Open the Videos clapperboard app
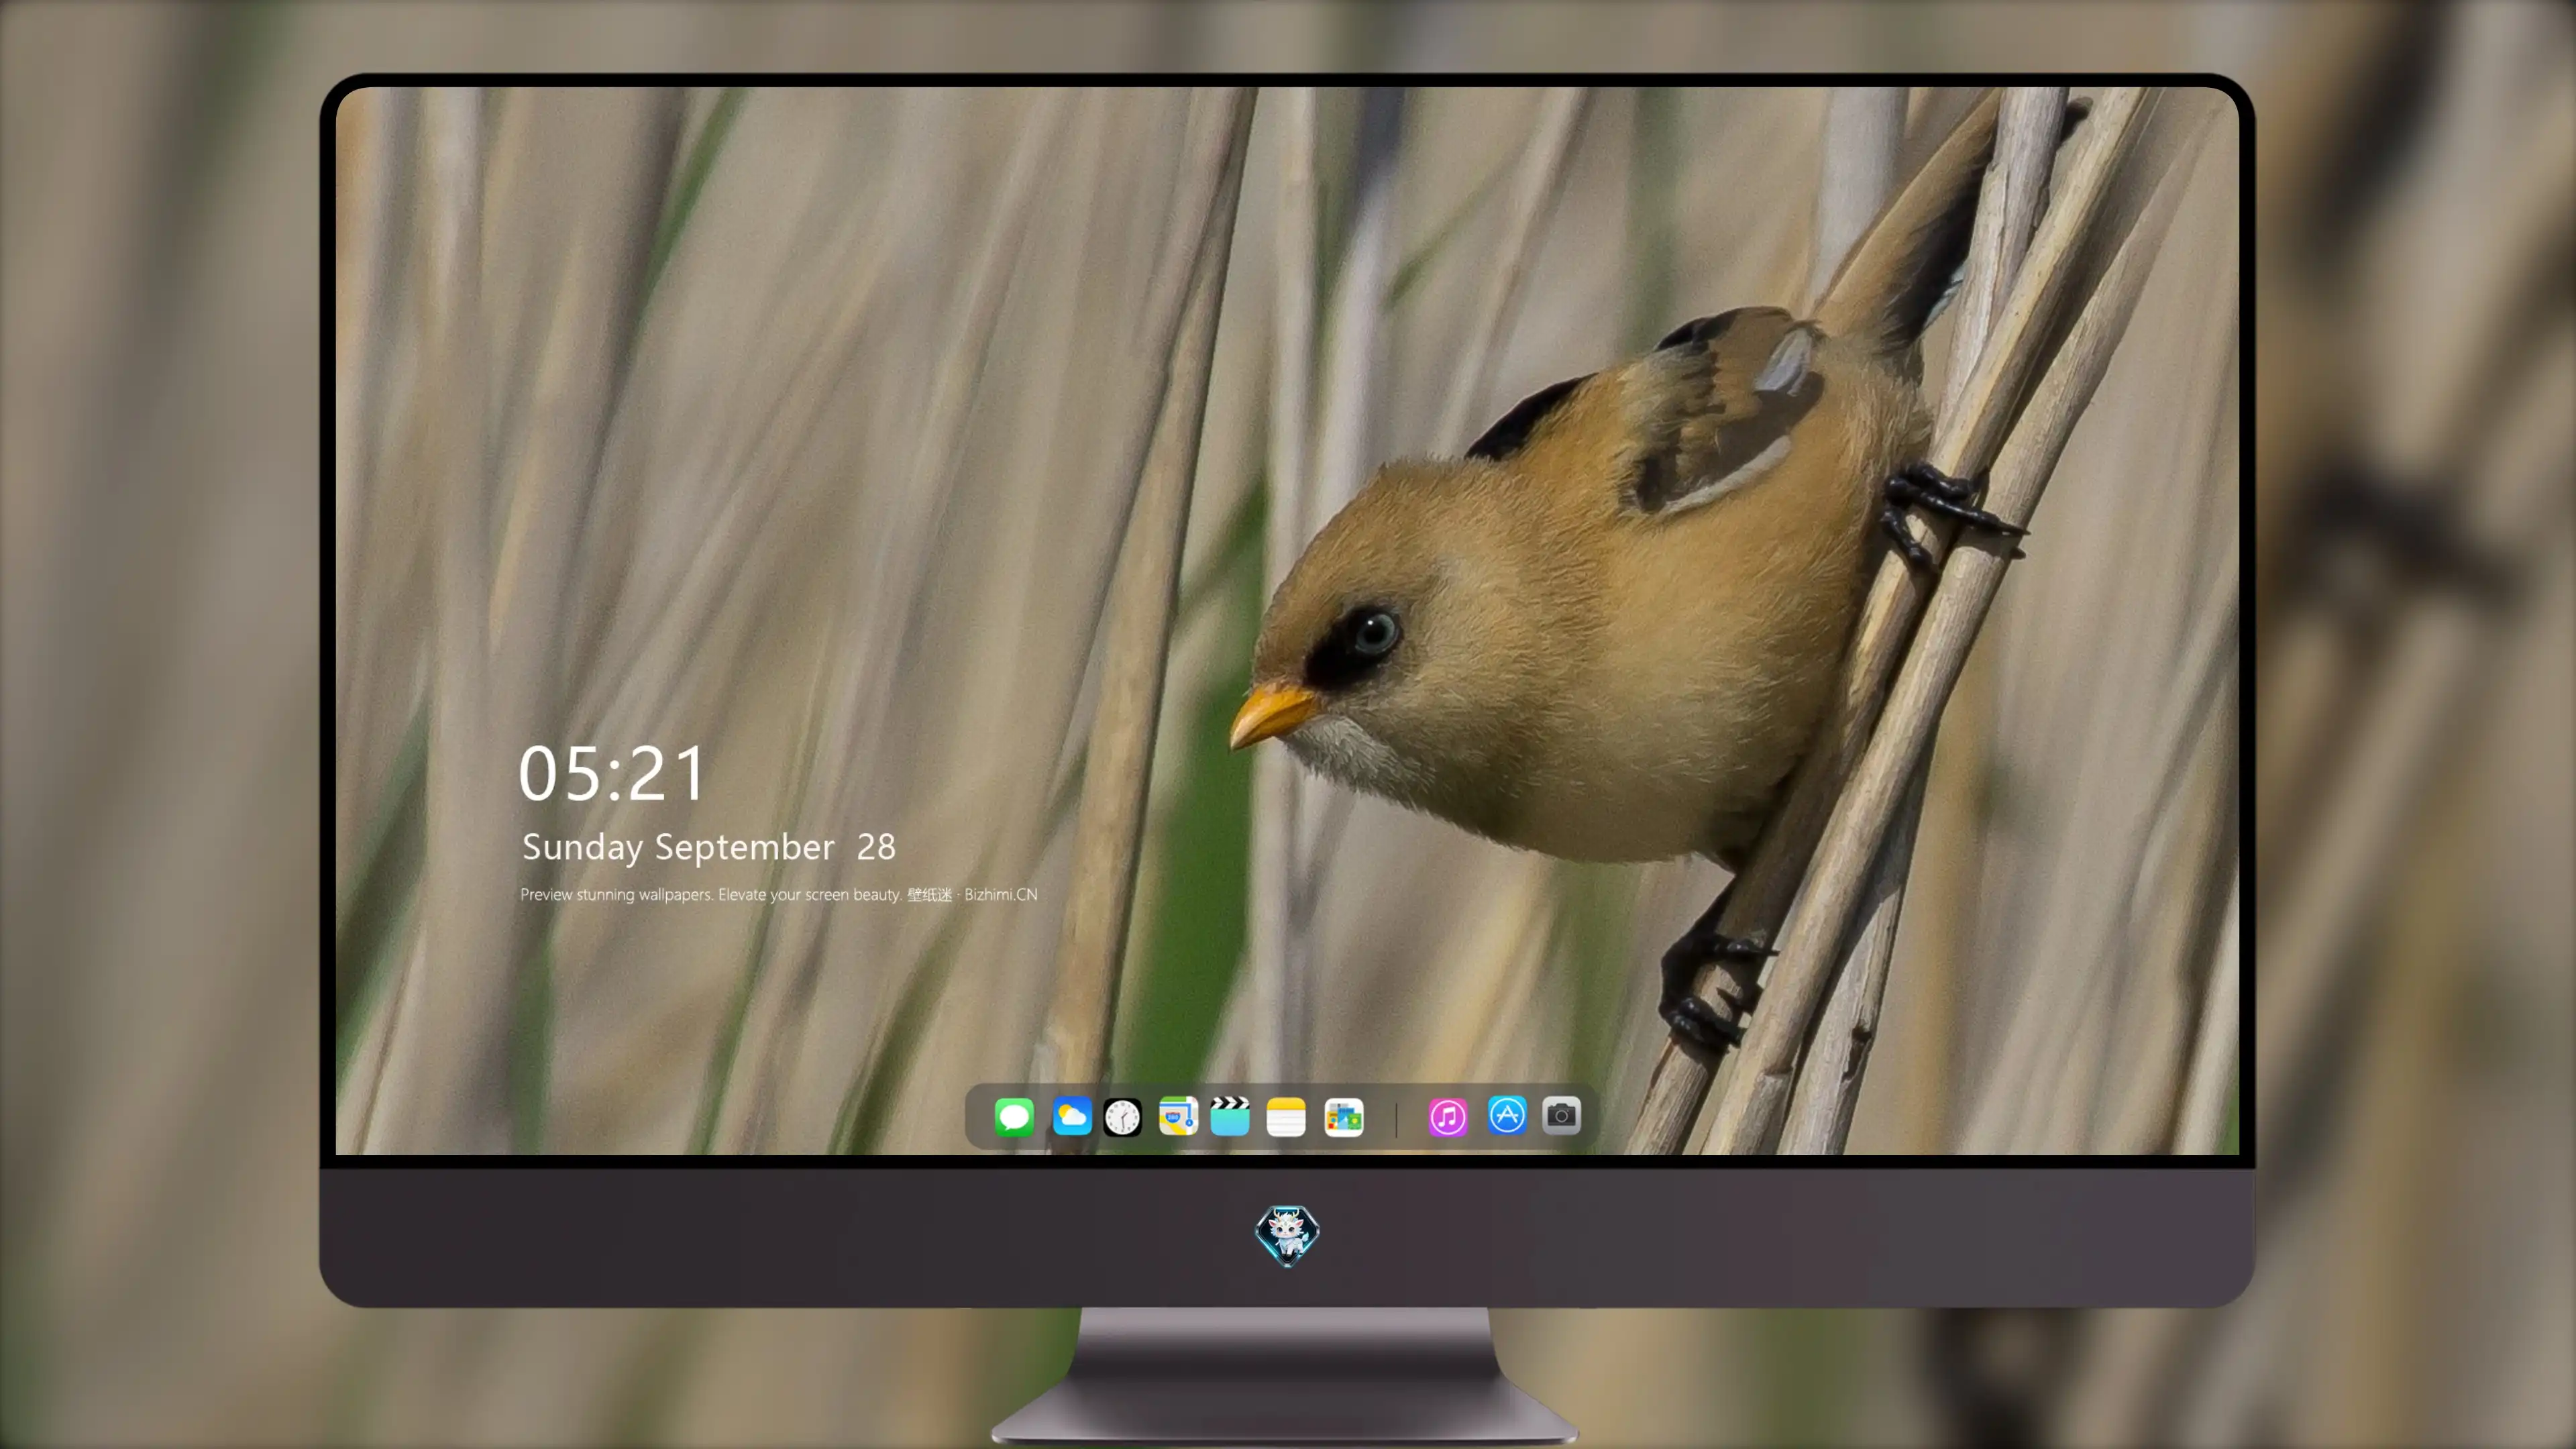The height and width of the screenshot is (1449, 2576). click(x=1230, y=1116)
